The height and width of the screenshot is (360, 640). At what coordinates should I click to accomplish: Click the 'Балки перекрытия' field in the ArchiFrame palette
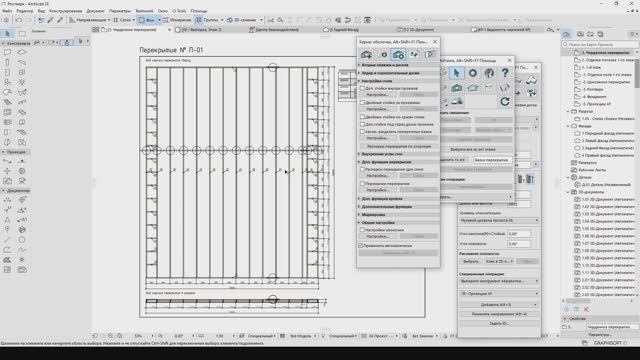click(x=493, y=160)
